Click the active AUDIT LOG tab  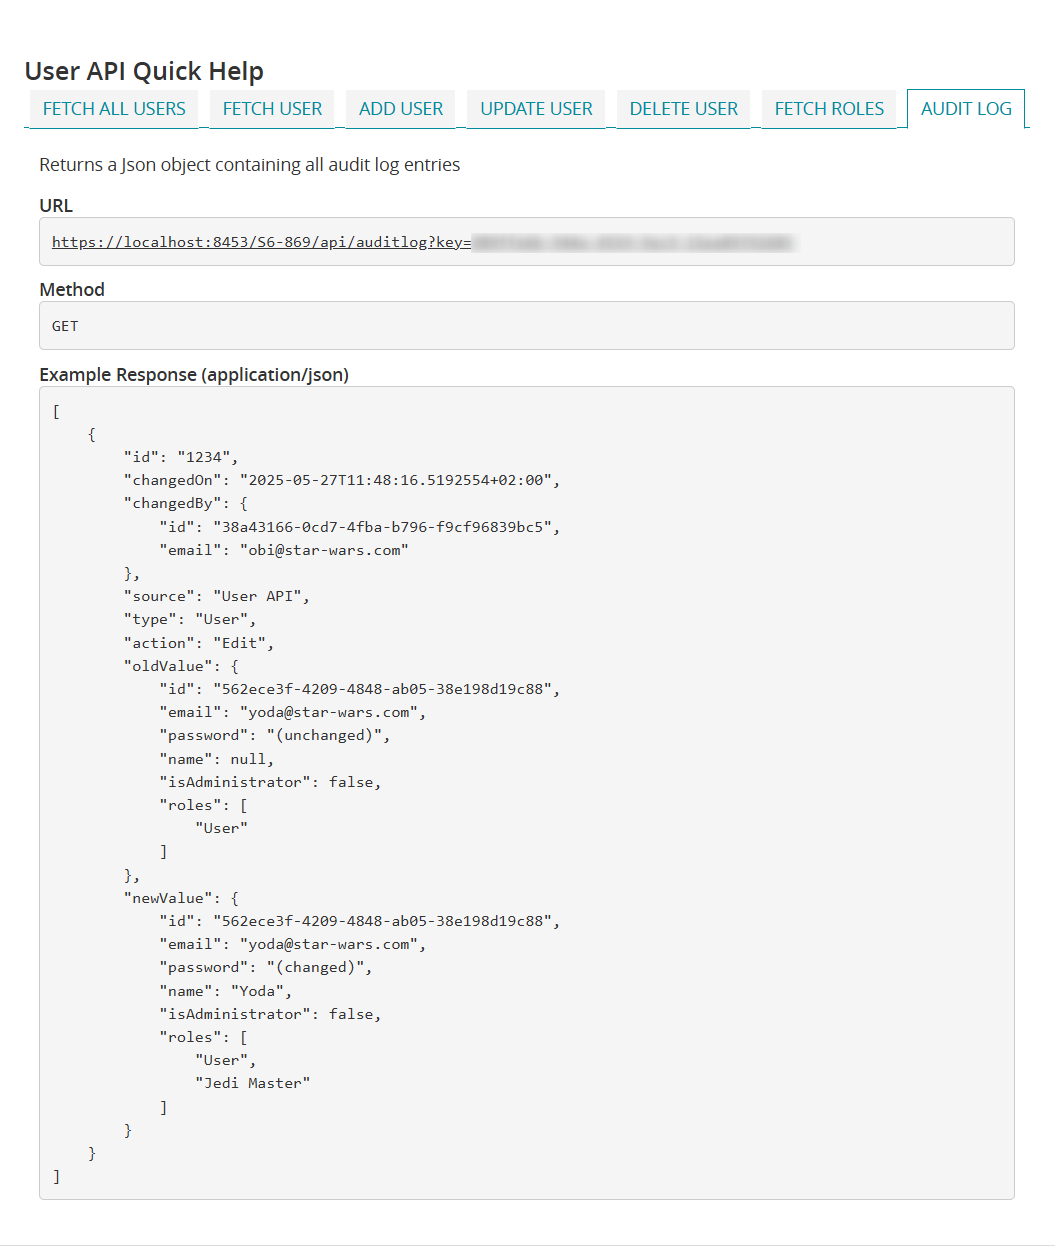coord(965,109)
